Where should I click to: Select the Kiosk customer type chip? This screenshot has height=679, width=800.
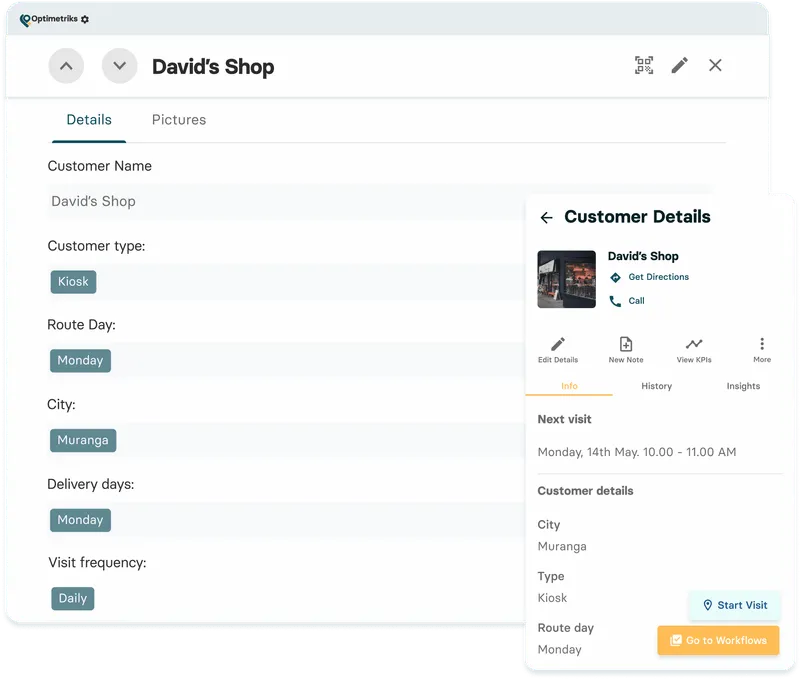pyautogui.click(x=73, y=282)
